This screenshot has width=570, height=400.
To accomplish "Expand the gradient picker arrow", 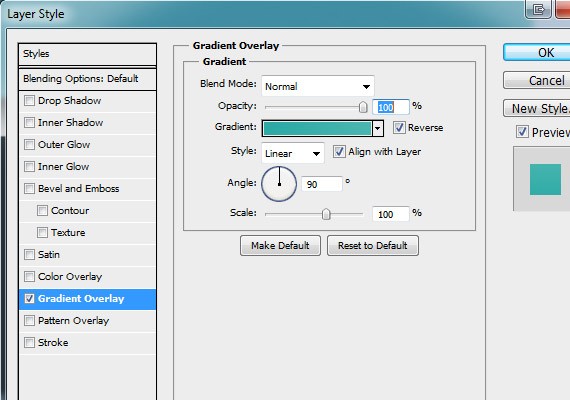I will [378, 128].
